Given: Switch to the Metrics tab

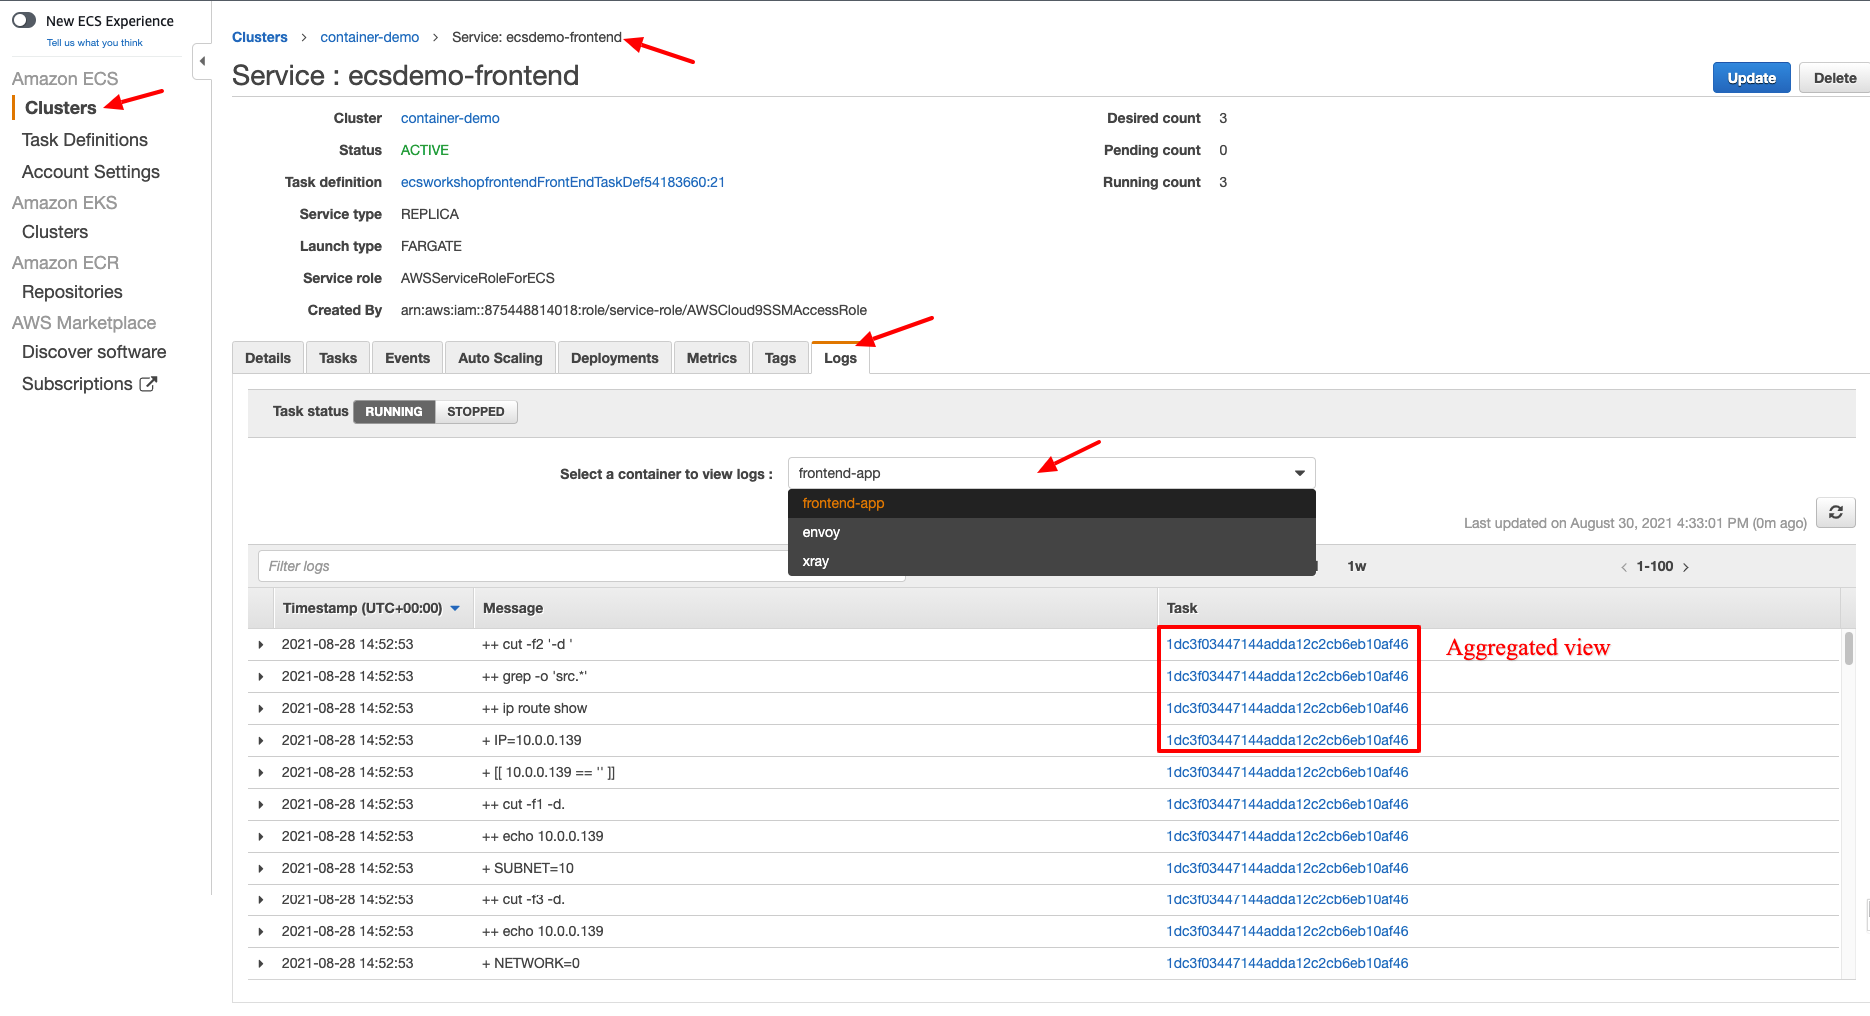Looking at the screenshot, I should [711, 357].
